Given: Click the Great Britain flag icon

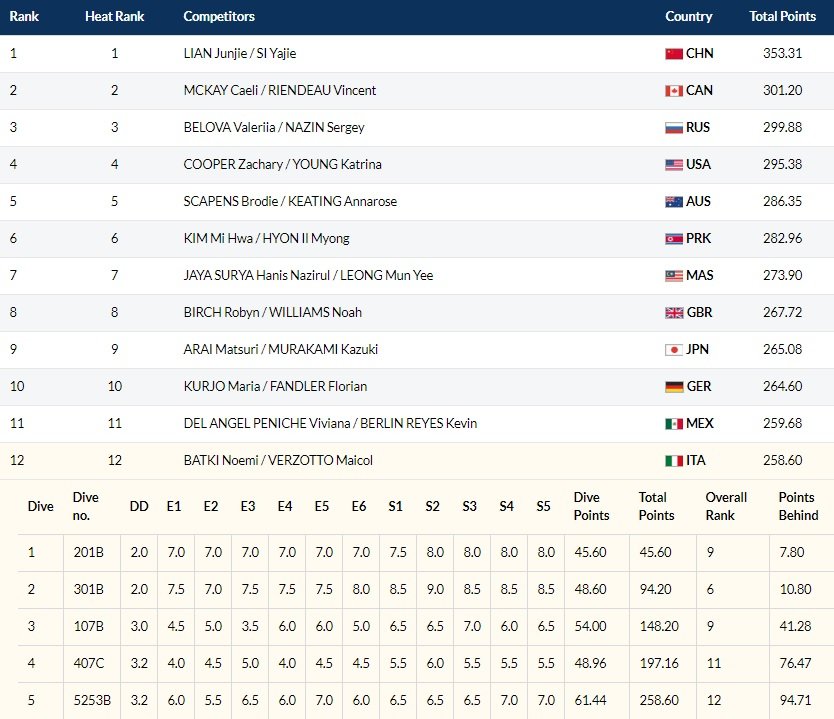Looking at the screenshot, I should pyautogui.click(x=674, y=313).
